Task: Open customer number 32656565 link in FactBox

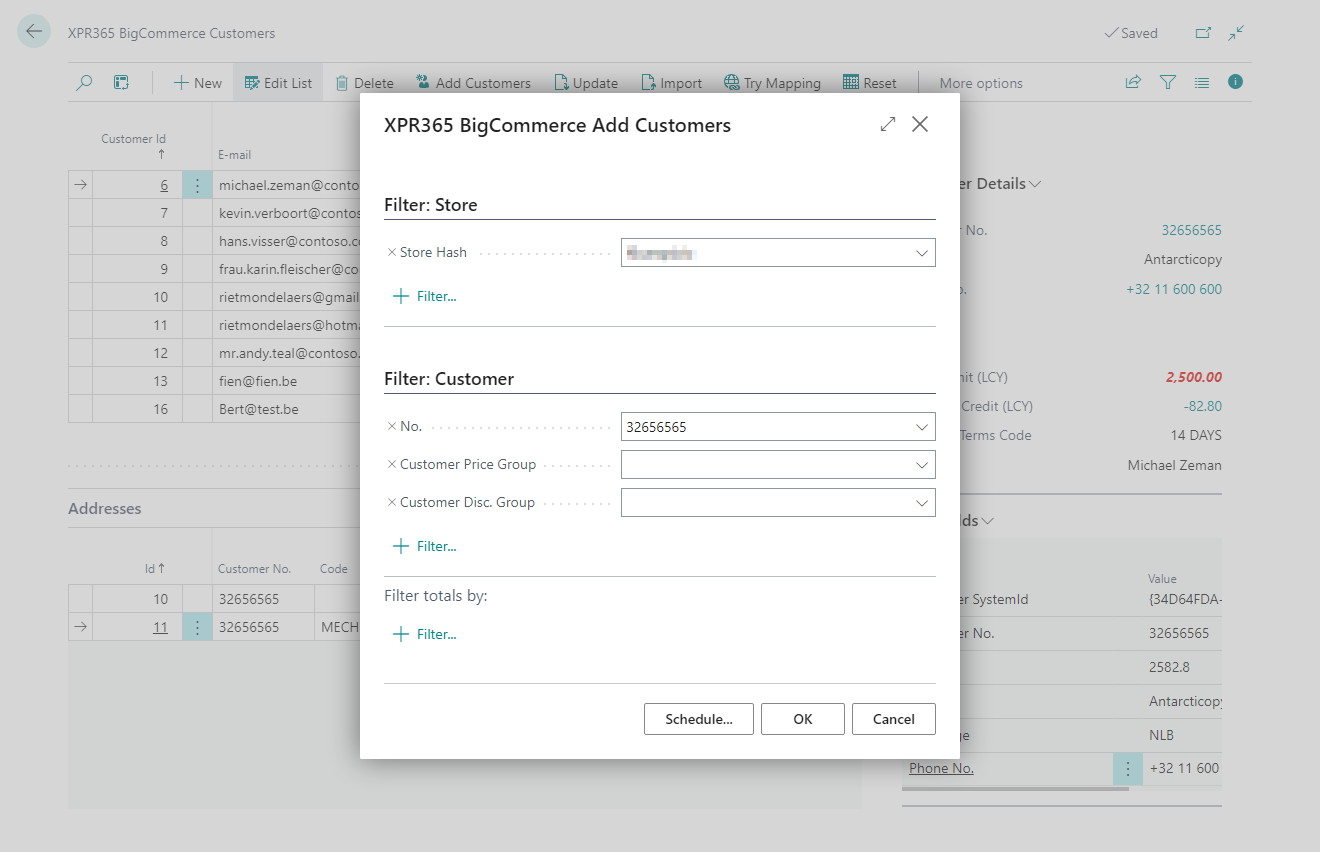Action: click(x=1191, y=230)
